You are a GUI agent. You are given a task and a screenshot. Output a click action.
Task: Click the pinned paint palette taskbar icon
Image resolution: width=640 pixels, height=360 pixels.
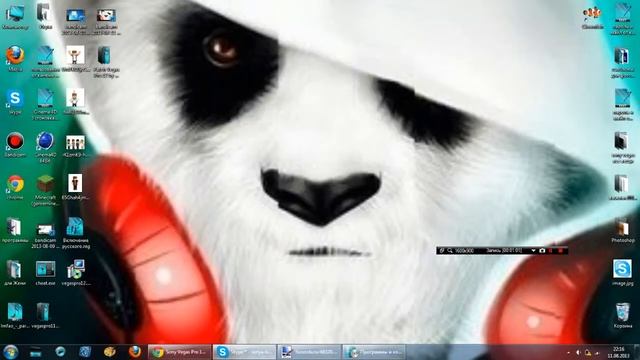[109, 352]
